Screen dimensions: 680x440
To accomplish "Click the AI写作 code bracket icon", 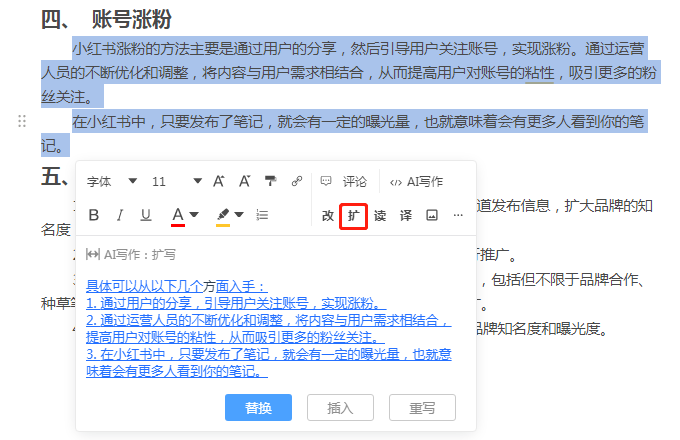I will [x=396, y=182].
